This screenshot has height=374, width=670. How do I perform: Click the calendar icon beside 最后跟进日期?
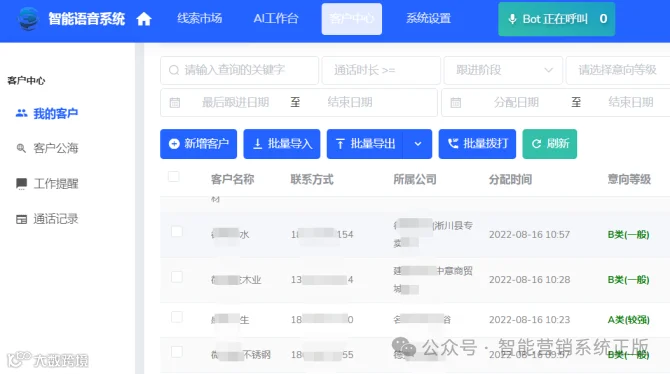(175, 103)
